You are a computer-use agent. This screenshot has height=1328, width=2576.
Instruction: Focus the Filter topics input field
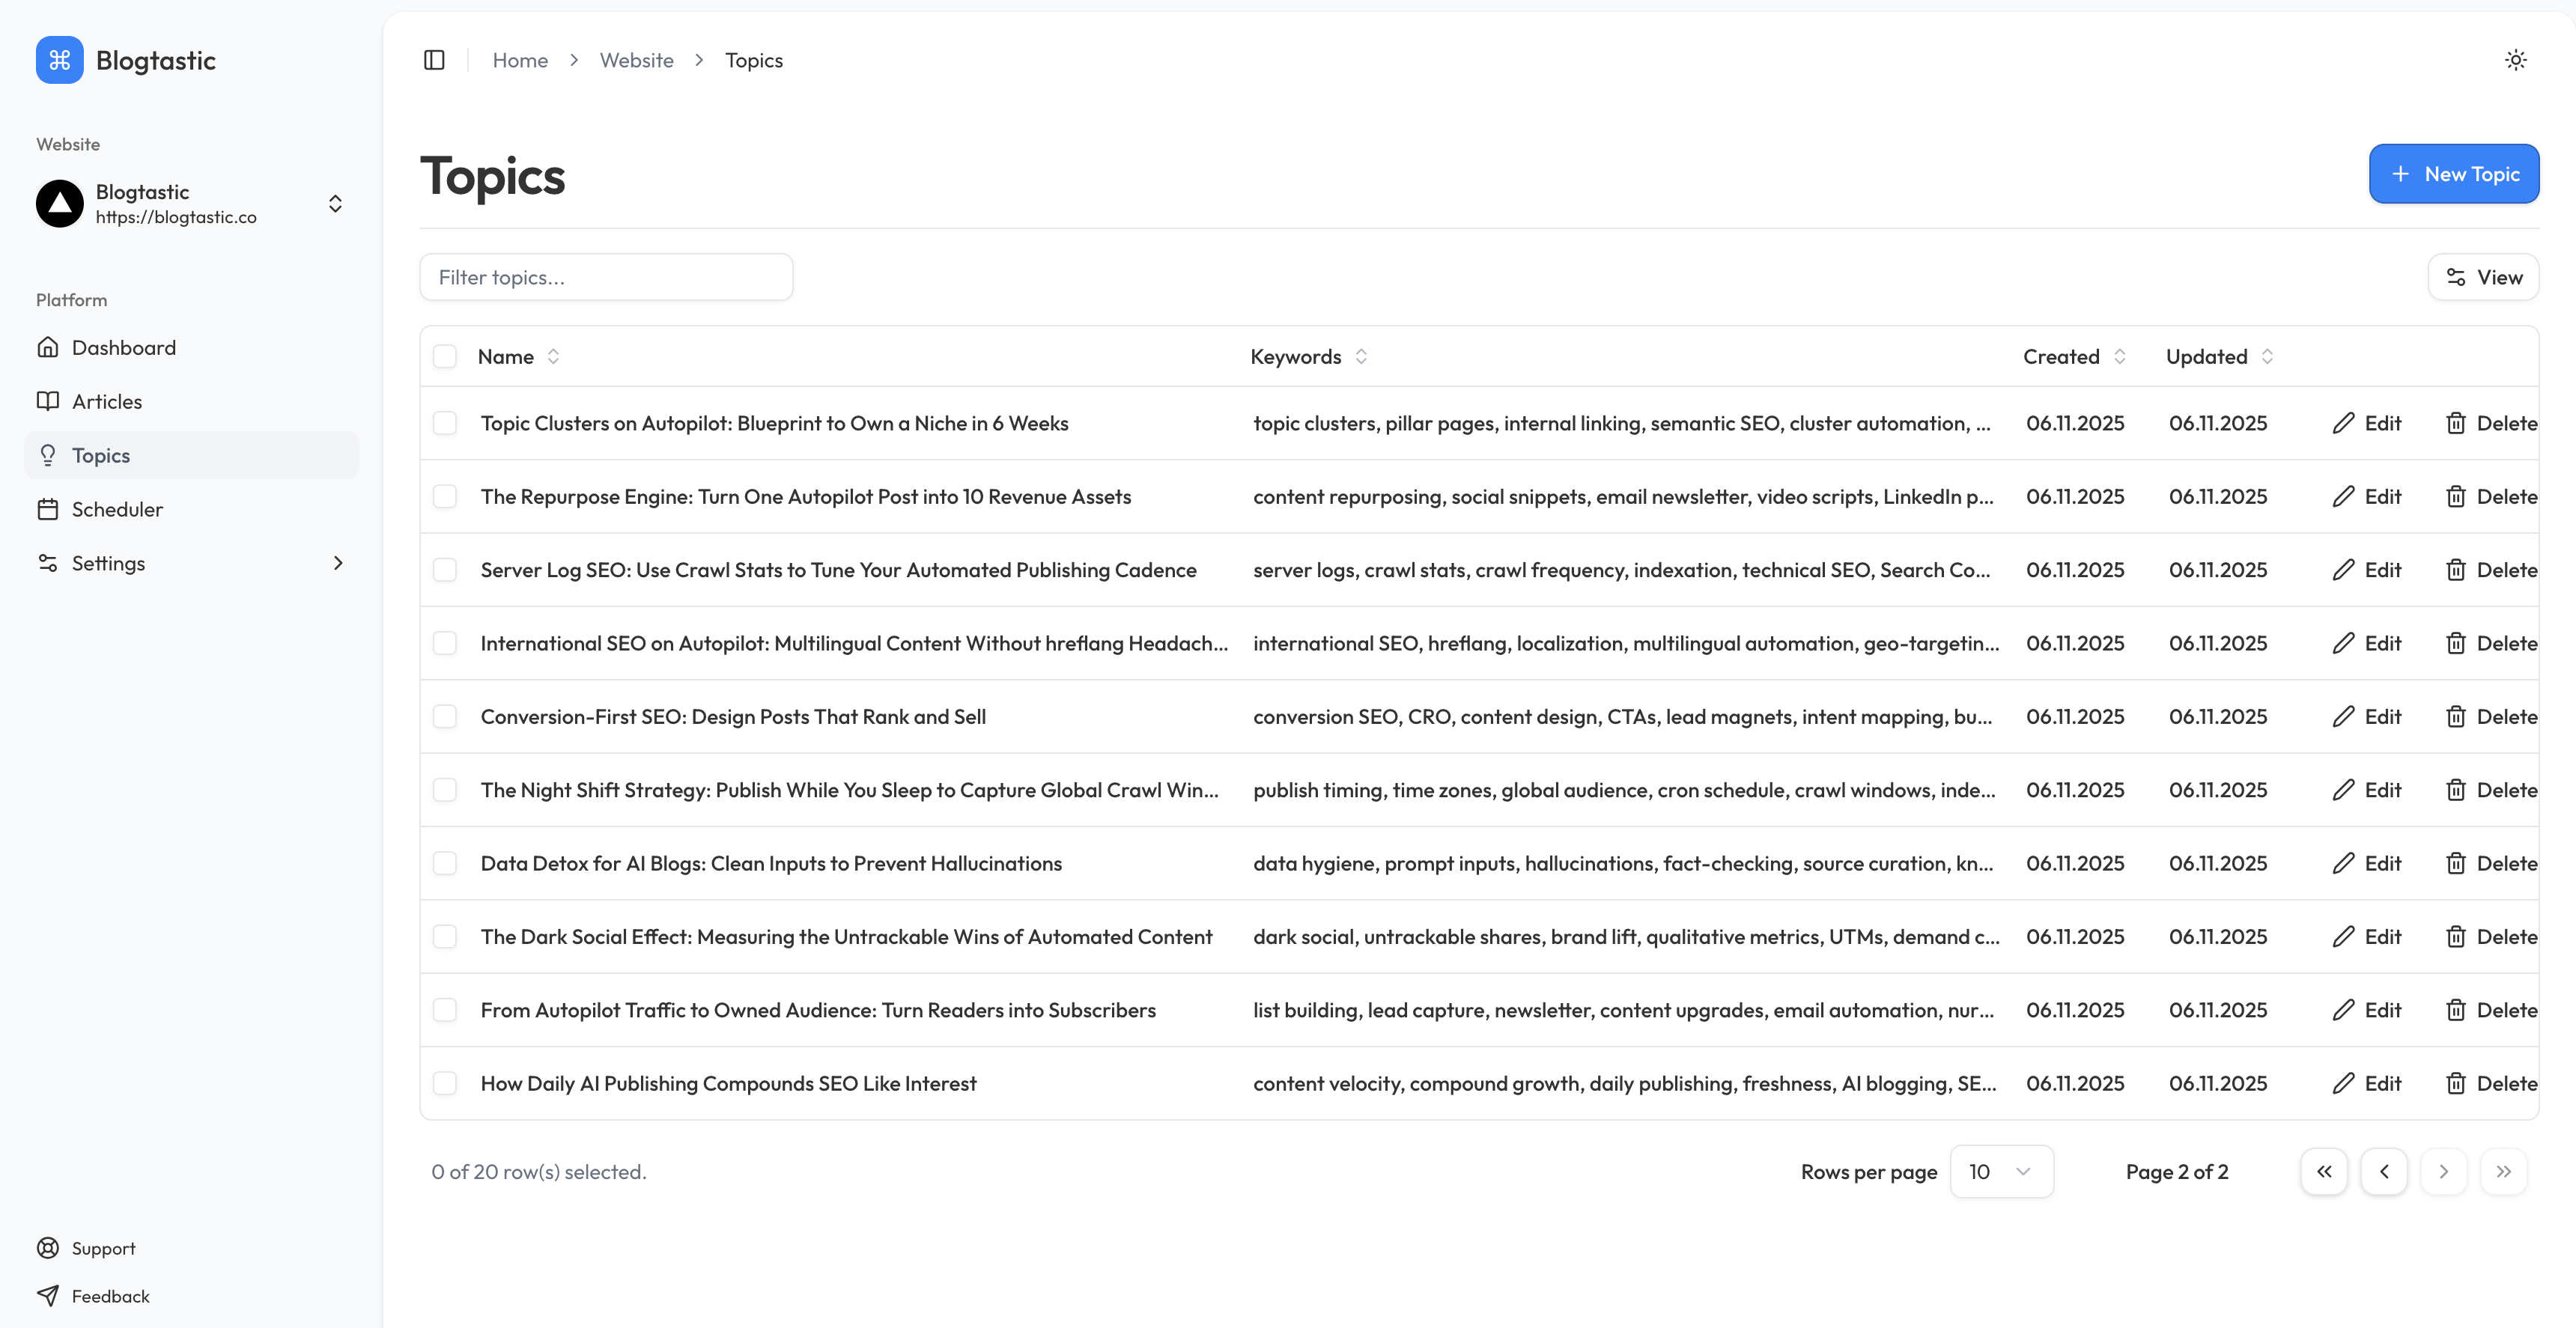[x=606, y=277]
